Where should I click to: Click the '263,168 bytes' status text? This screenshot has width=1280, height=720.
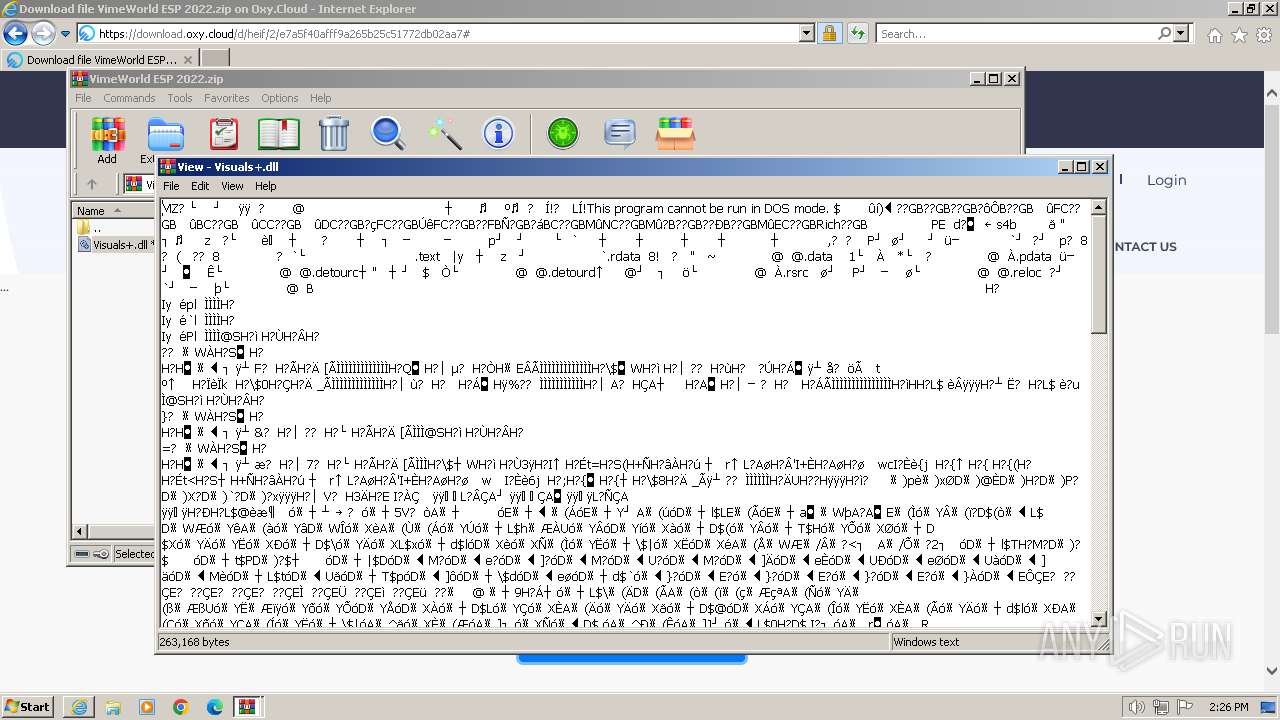tap(194, 642)
